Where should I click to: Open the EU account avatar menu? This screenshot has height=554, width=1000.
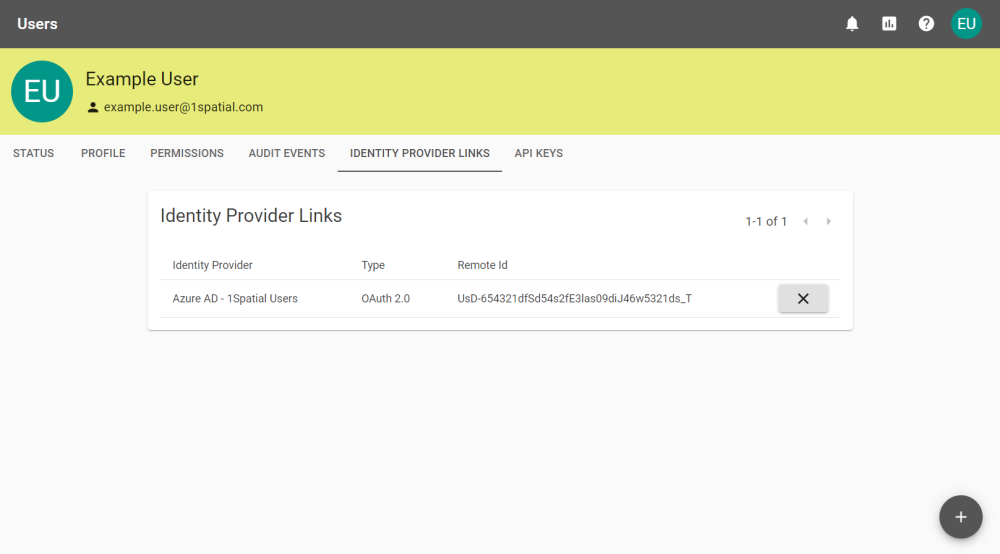coord(966,24)
